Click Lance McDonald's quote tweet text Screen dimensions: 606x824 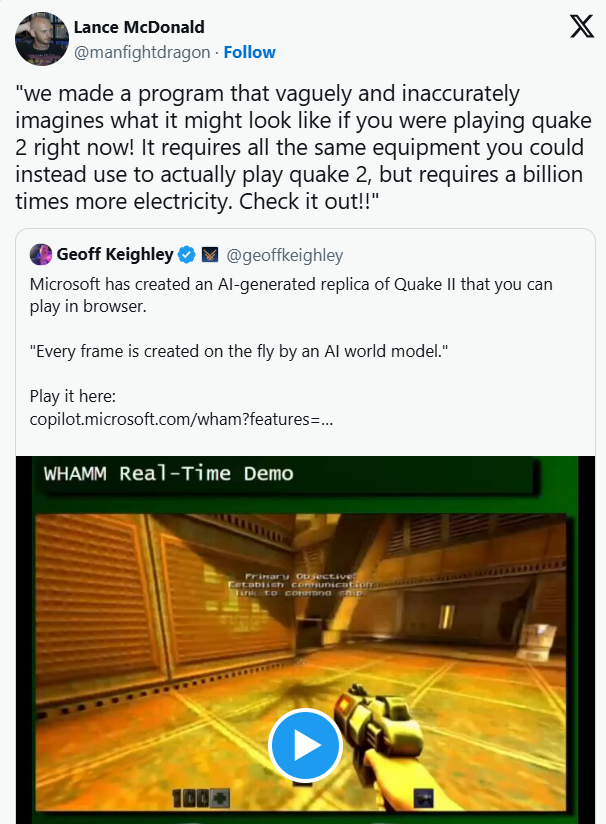click(303, 147)
